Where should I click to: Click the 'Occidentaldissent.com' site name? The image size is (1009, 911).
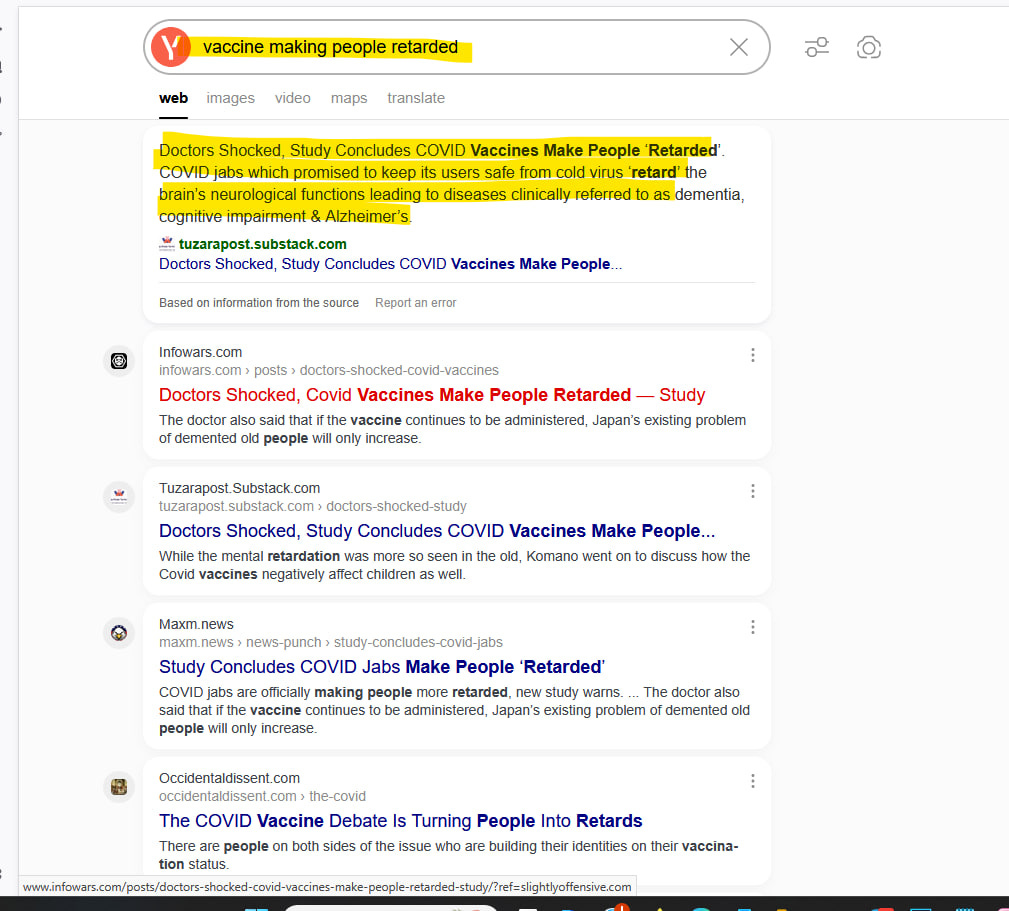pos(229,778)
